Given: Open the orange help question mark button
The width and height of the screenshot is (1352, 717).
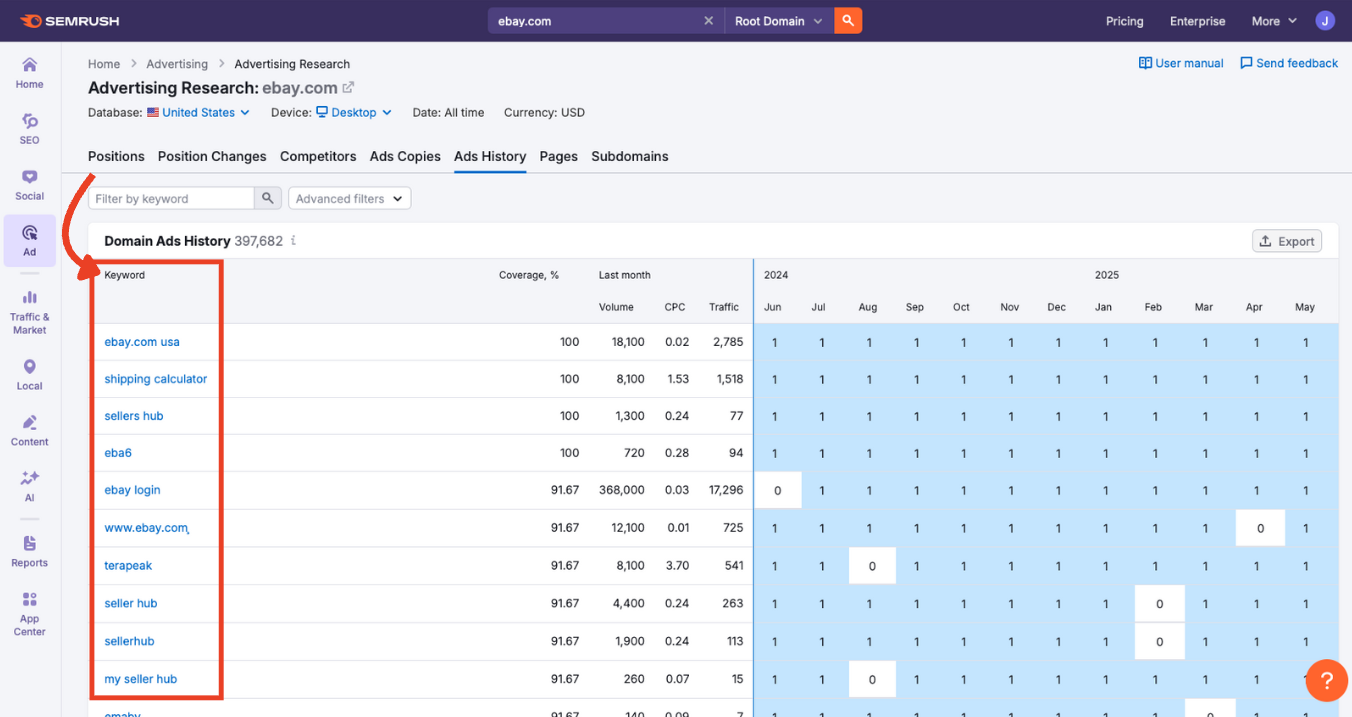Looking at the screenshot, I should (1326, 680).
